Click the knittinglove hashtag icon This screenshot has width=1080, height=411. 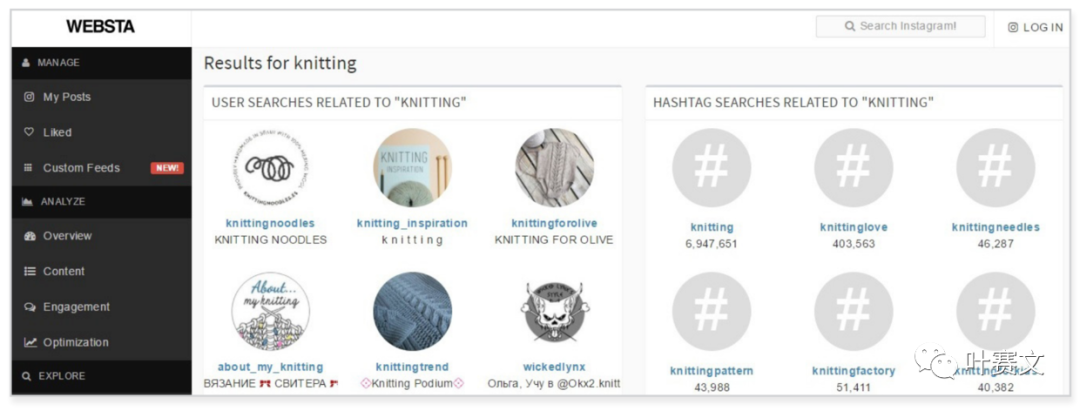point(853,168)
